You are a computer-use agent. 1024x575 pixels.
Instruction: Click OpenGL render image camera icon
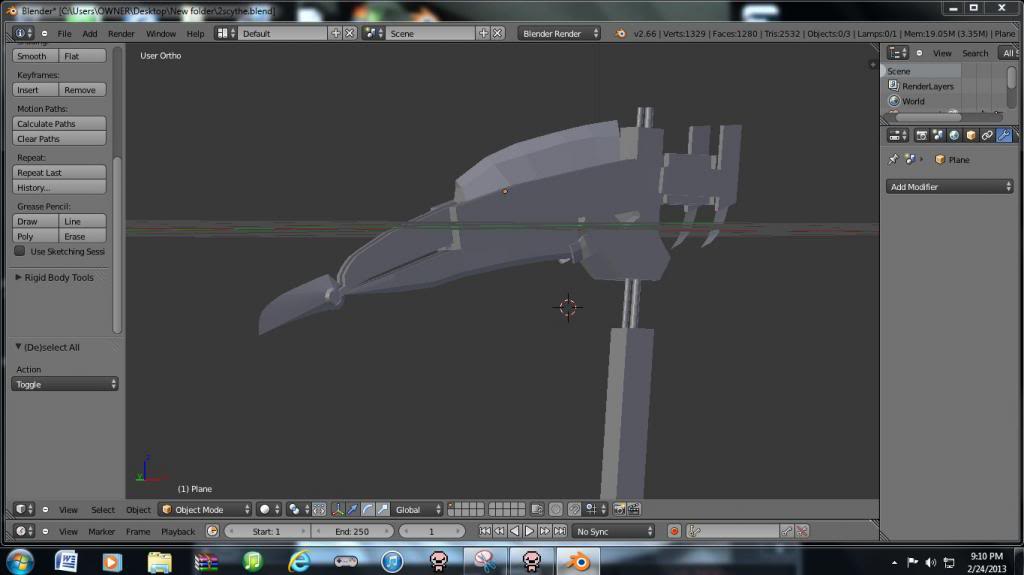[619, 510]
